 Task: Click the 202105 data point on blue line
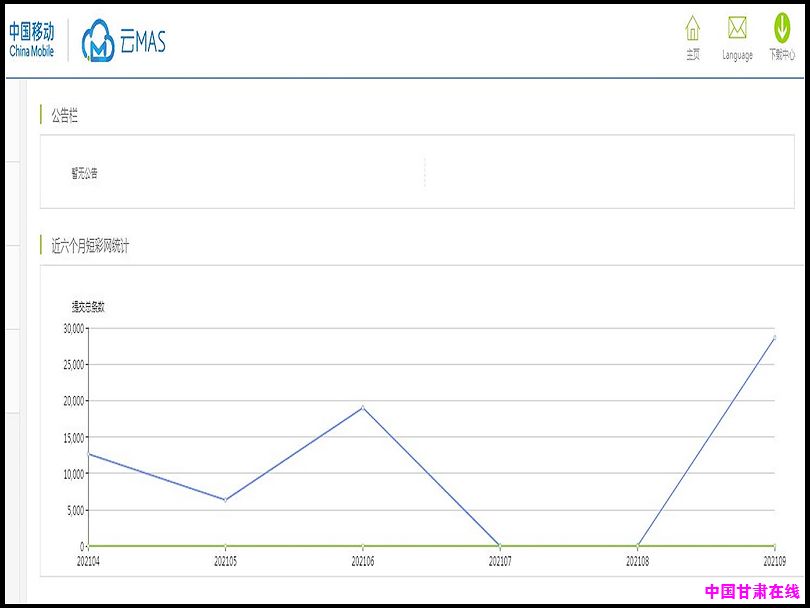pyautogui.click(x=226, y=500)
